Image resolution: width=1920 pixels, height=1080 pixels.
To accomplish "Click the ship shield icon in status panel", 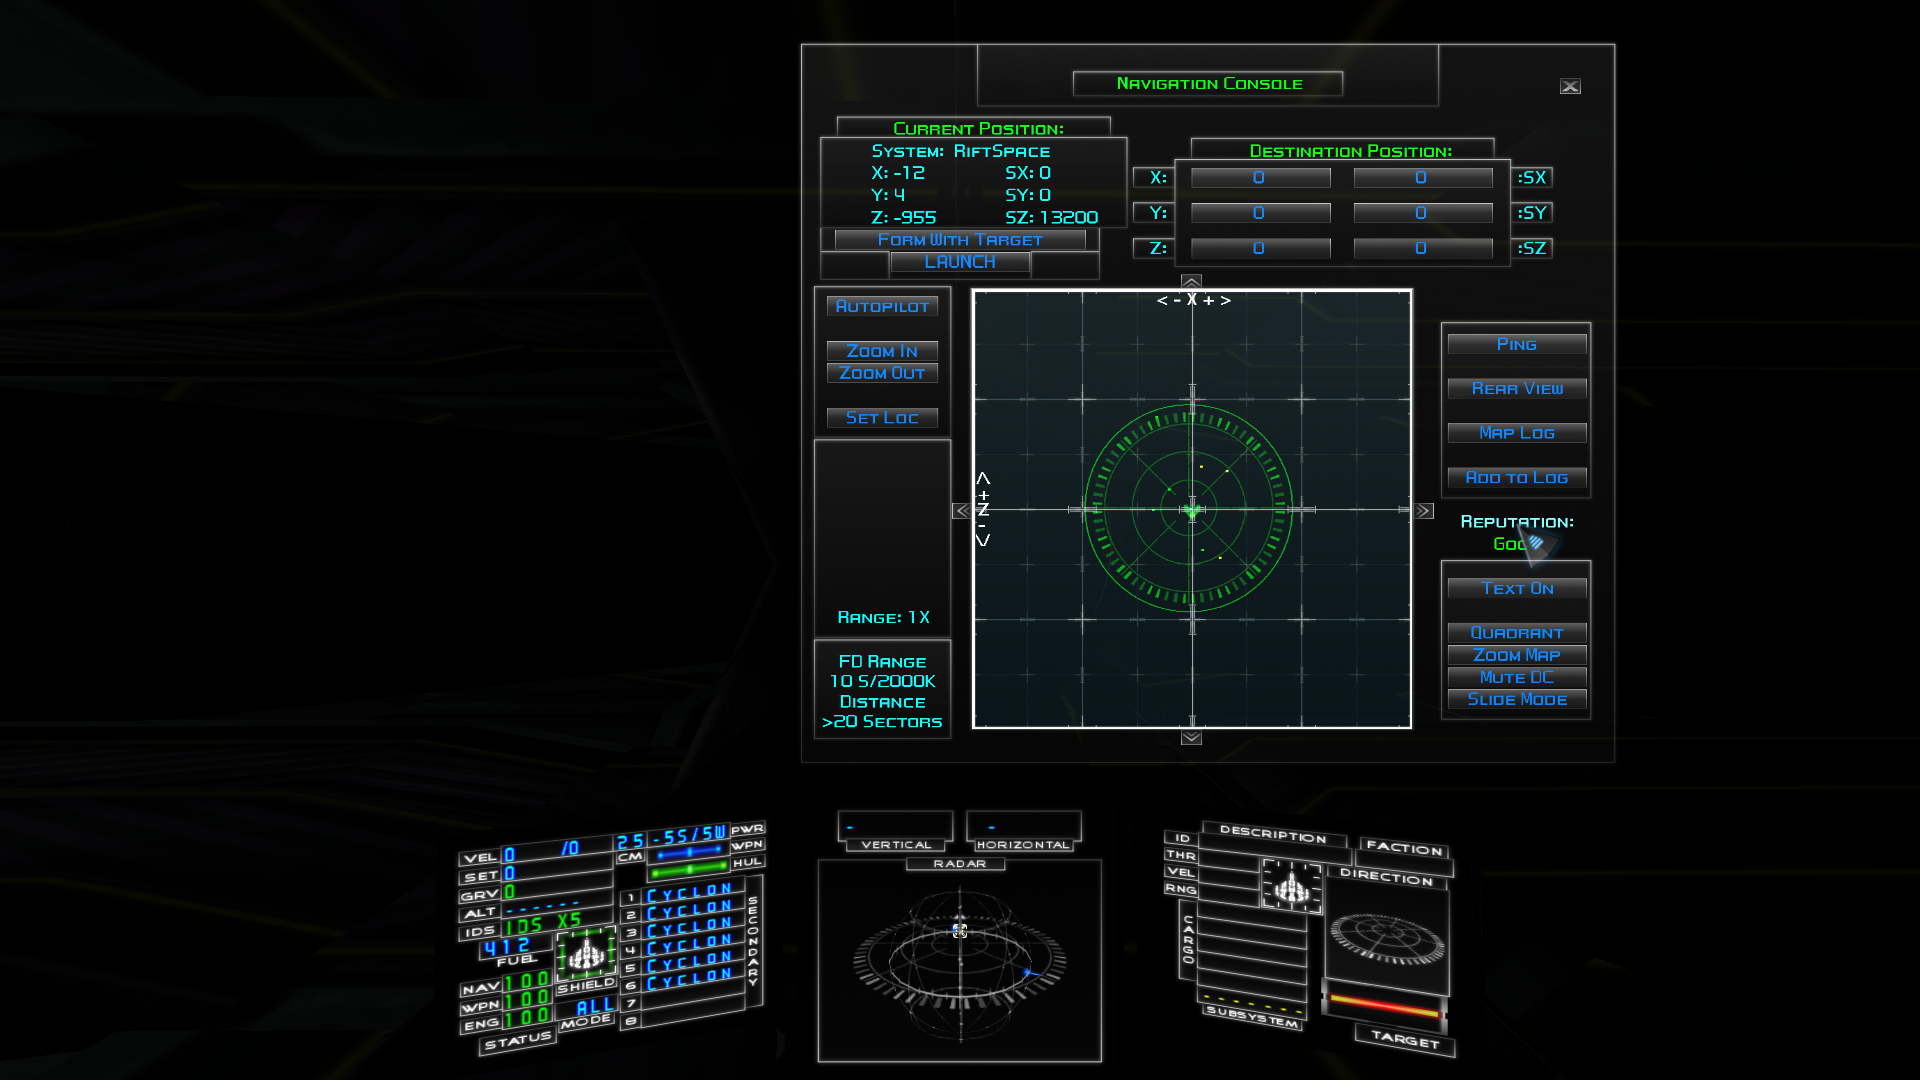I will tap(586, 952).
